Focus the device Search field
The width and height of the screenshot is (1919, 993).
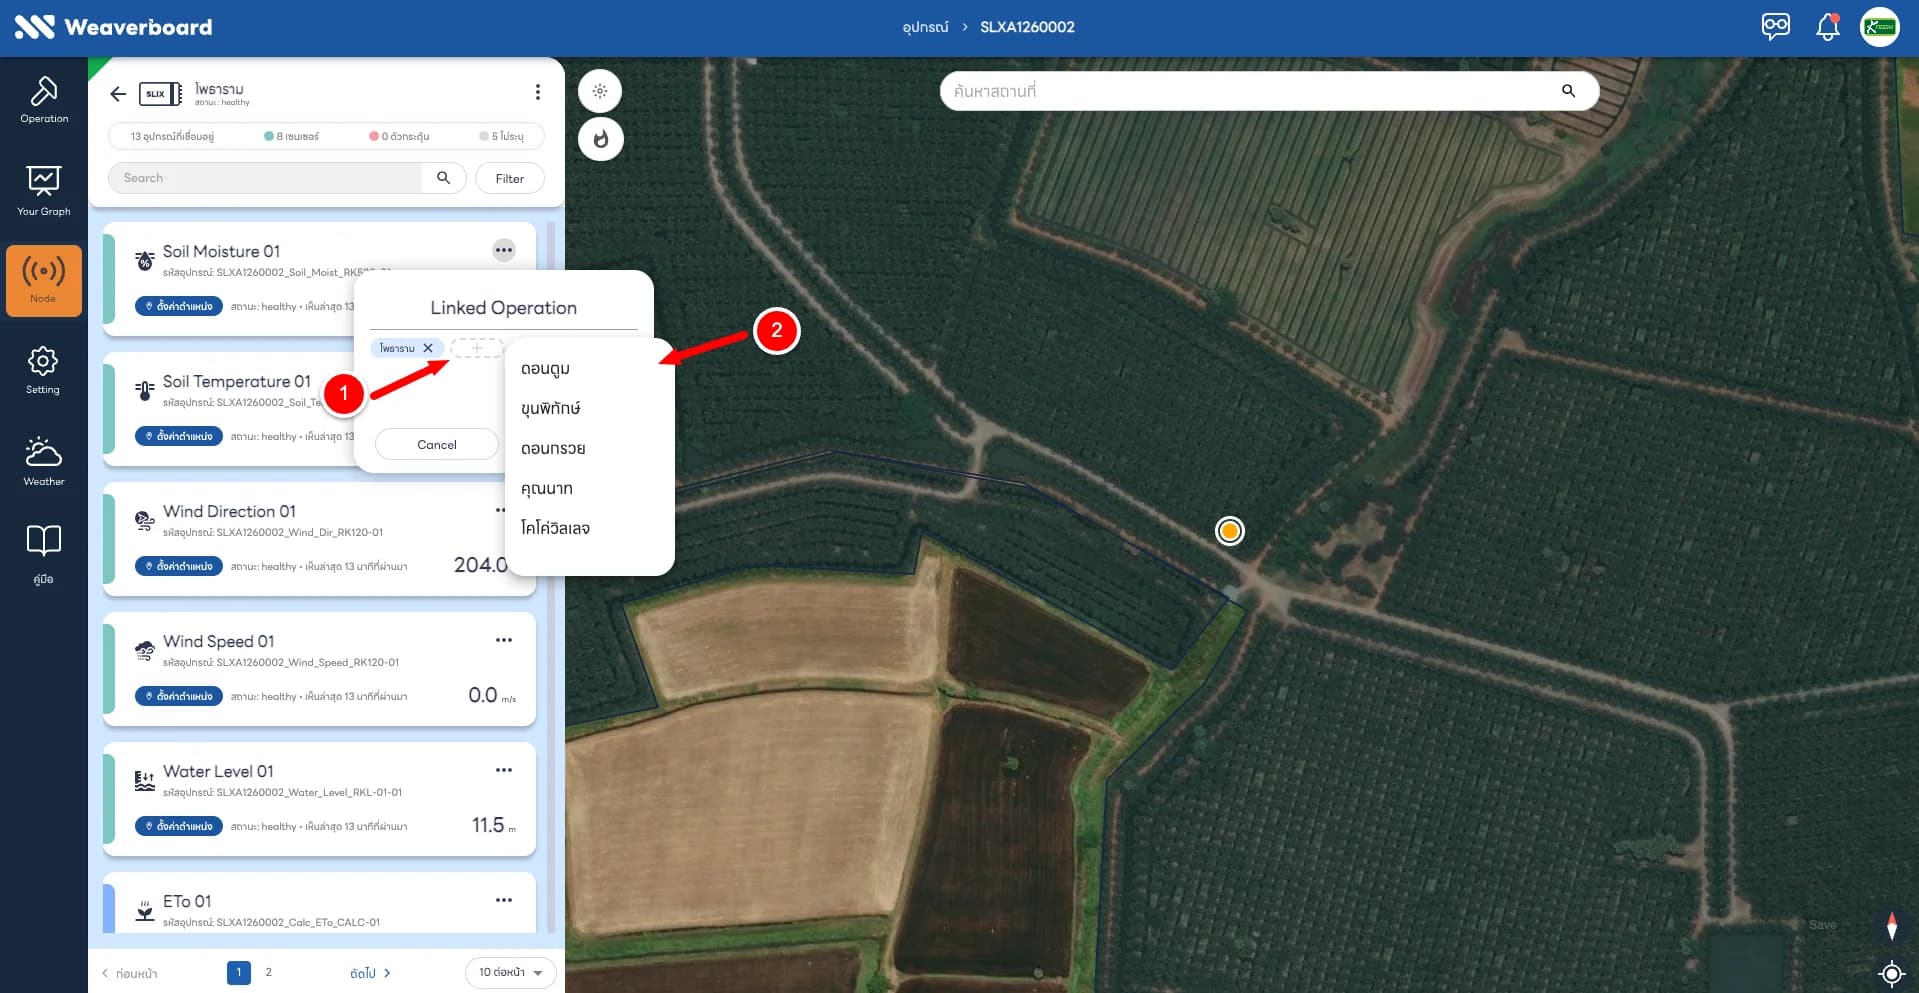pyautogui.click(x=266, y=178)
